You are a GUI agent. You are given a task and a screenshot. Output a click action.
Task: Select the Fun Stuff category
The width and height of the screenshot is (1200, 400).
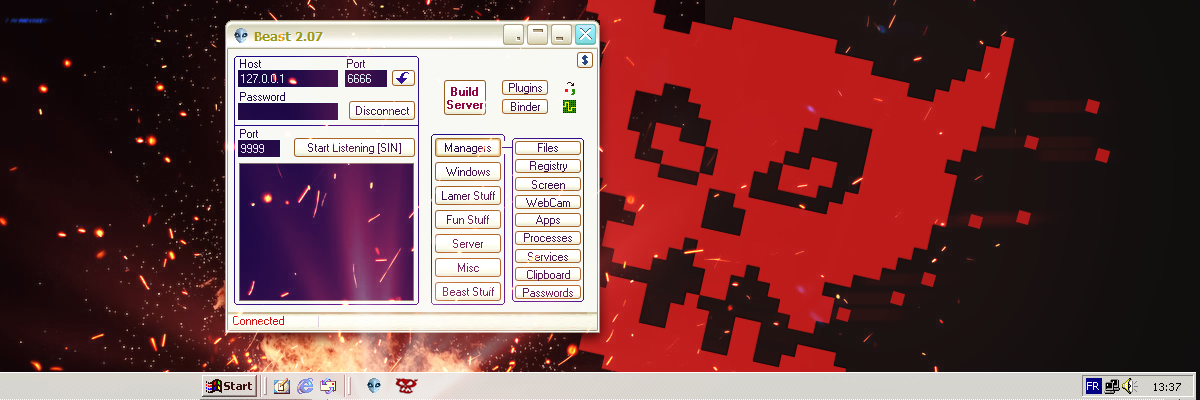coord(468,220)
